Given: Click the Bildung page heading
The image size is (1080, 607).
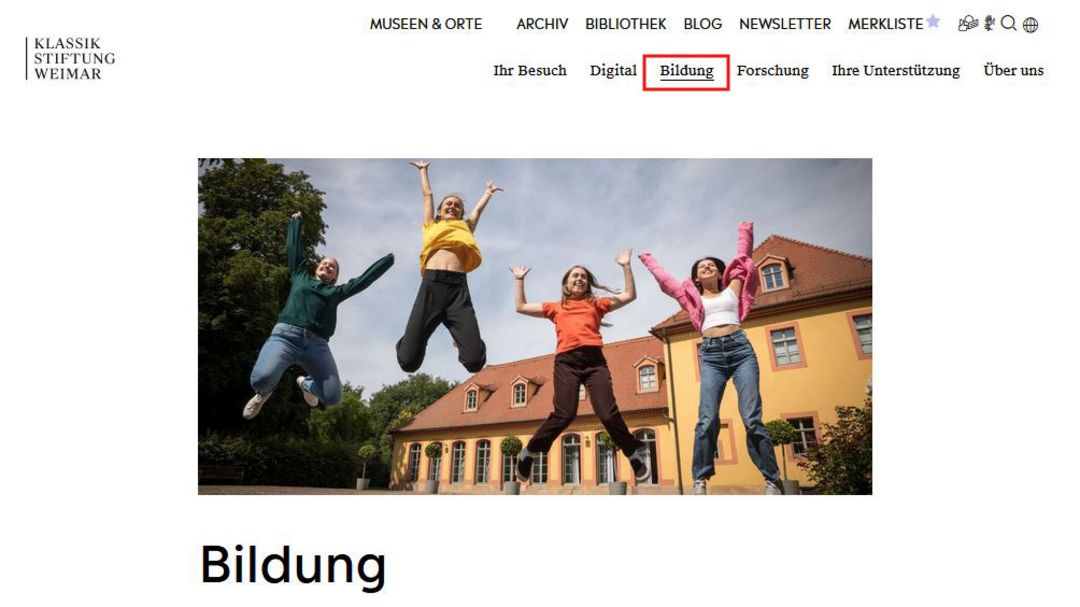Looking at the screenshot, I should point(293,564).
